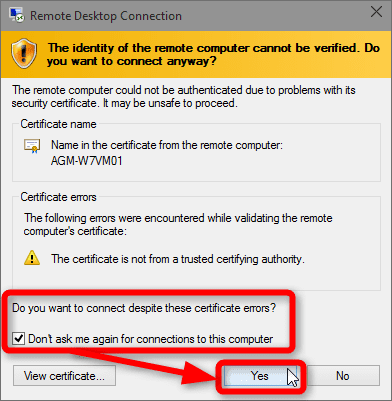Open the View certificate dialog
392x401 pixels.
[64, 376]
